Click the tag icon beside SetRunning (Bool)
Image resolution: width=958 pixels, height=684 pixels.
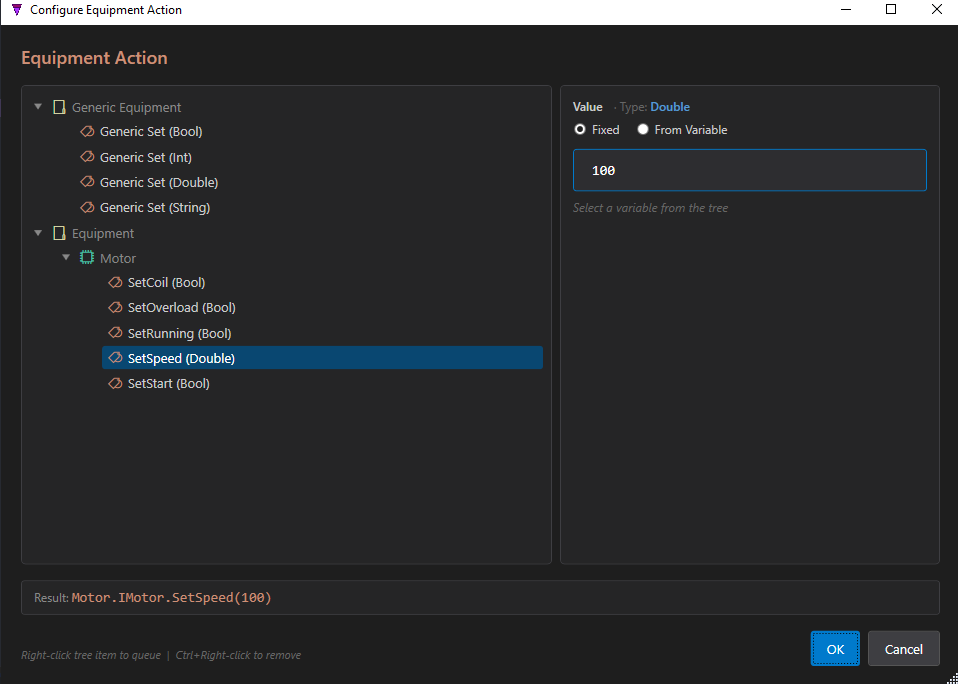(115, 333)
